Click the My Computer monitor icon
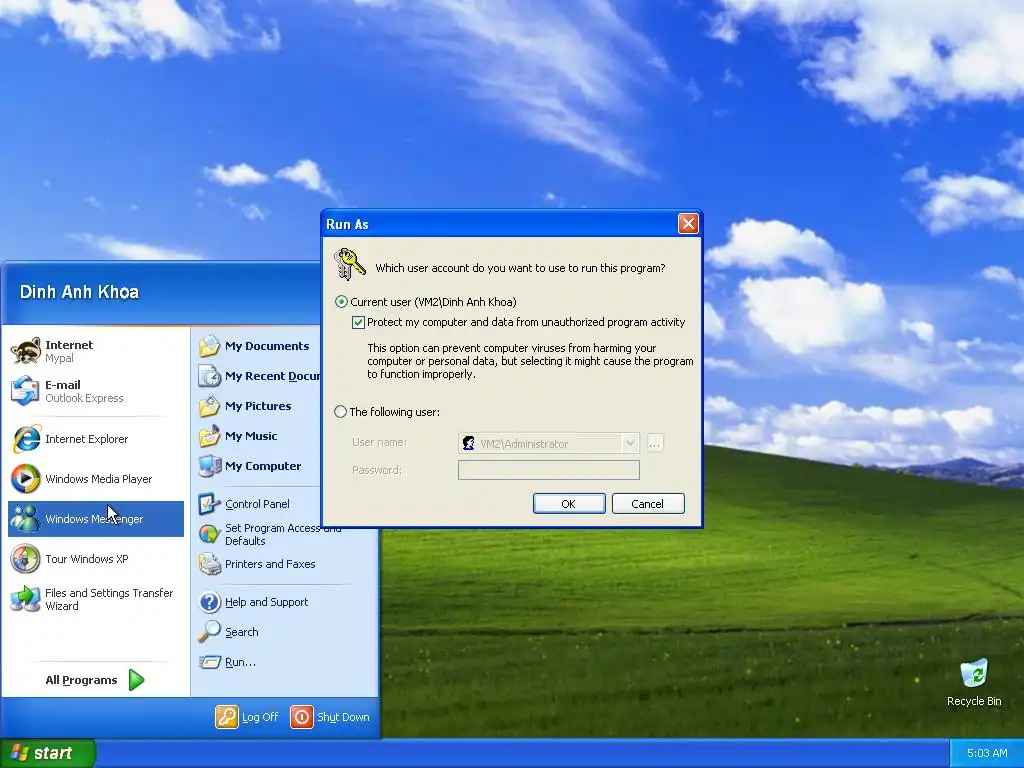The width and height of the screenshot is (1024, 768). pos(210,466)
